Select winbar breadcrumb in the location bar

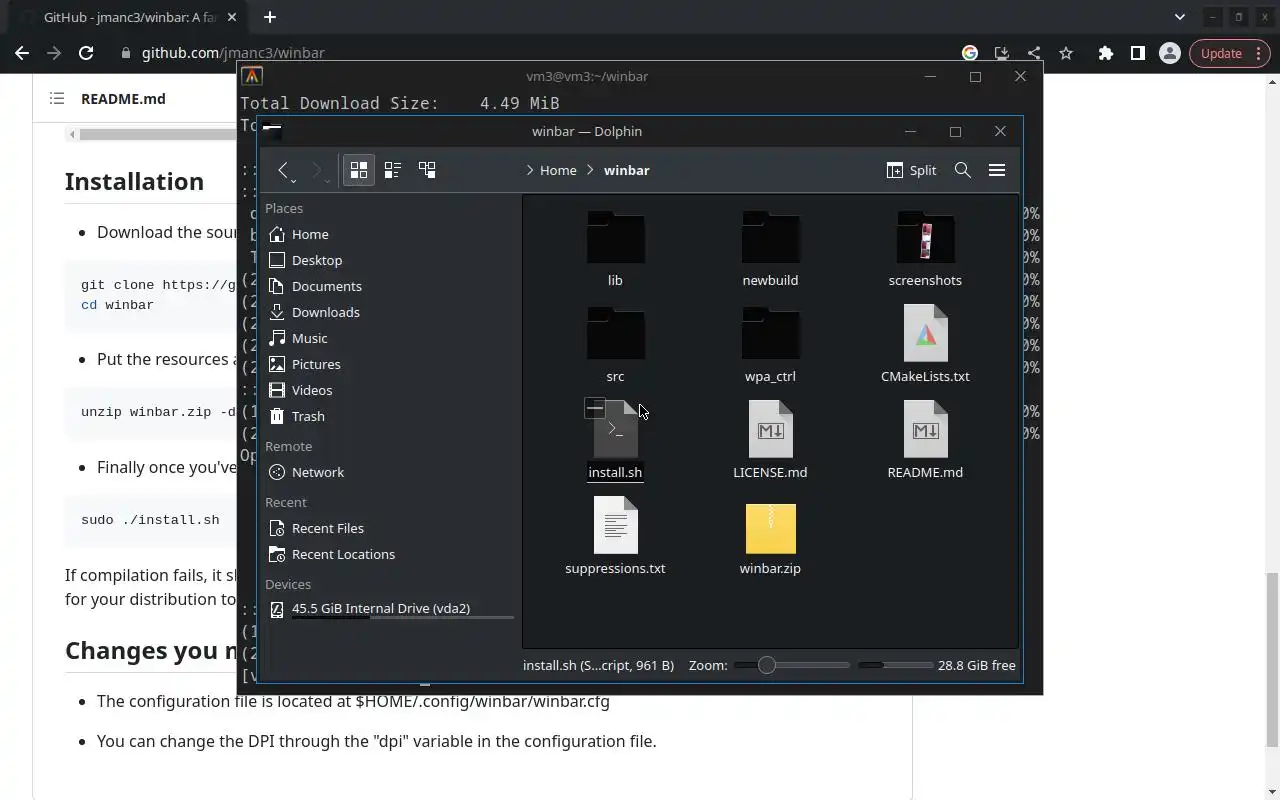click(627, 170)
